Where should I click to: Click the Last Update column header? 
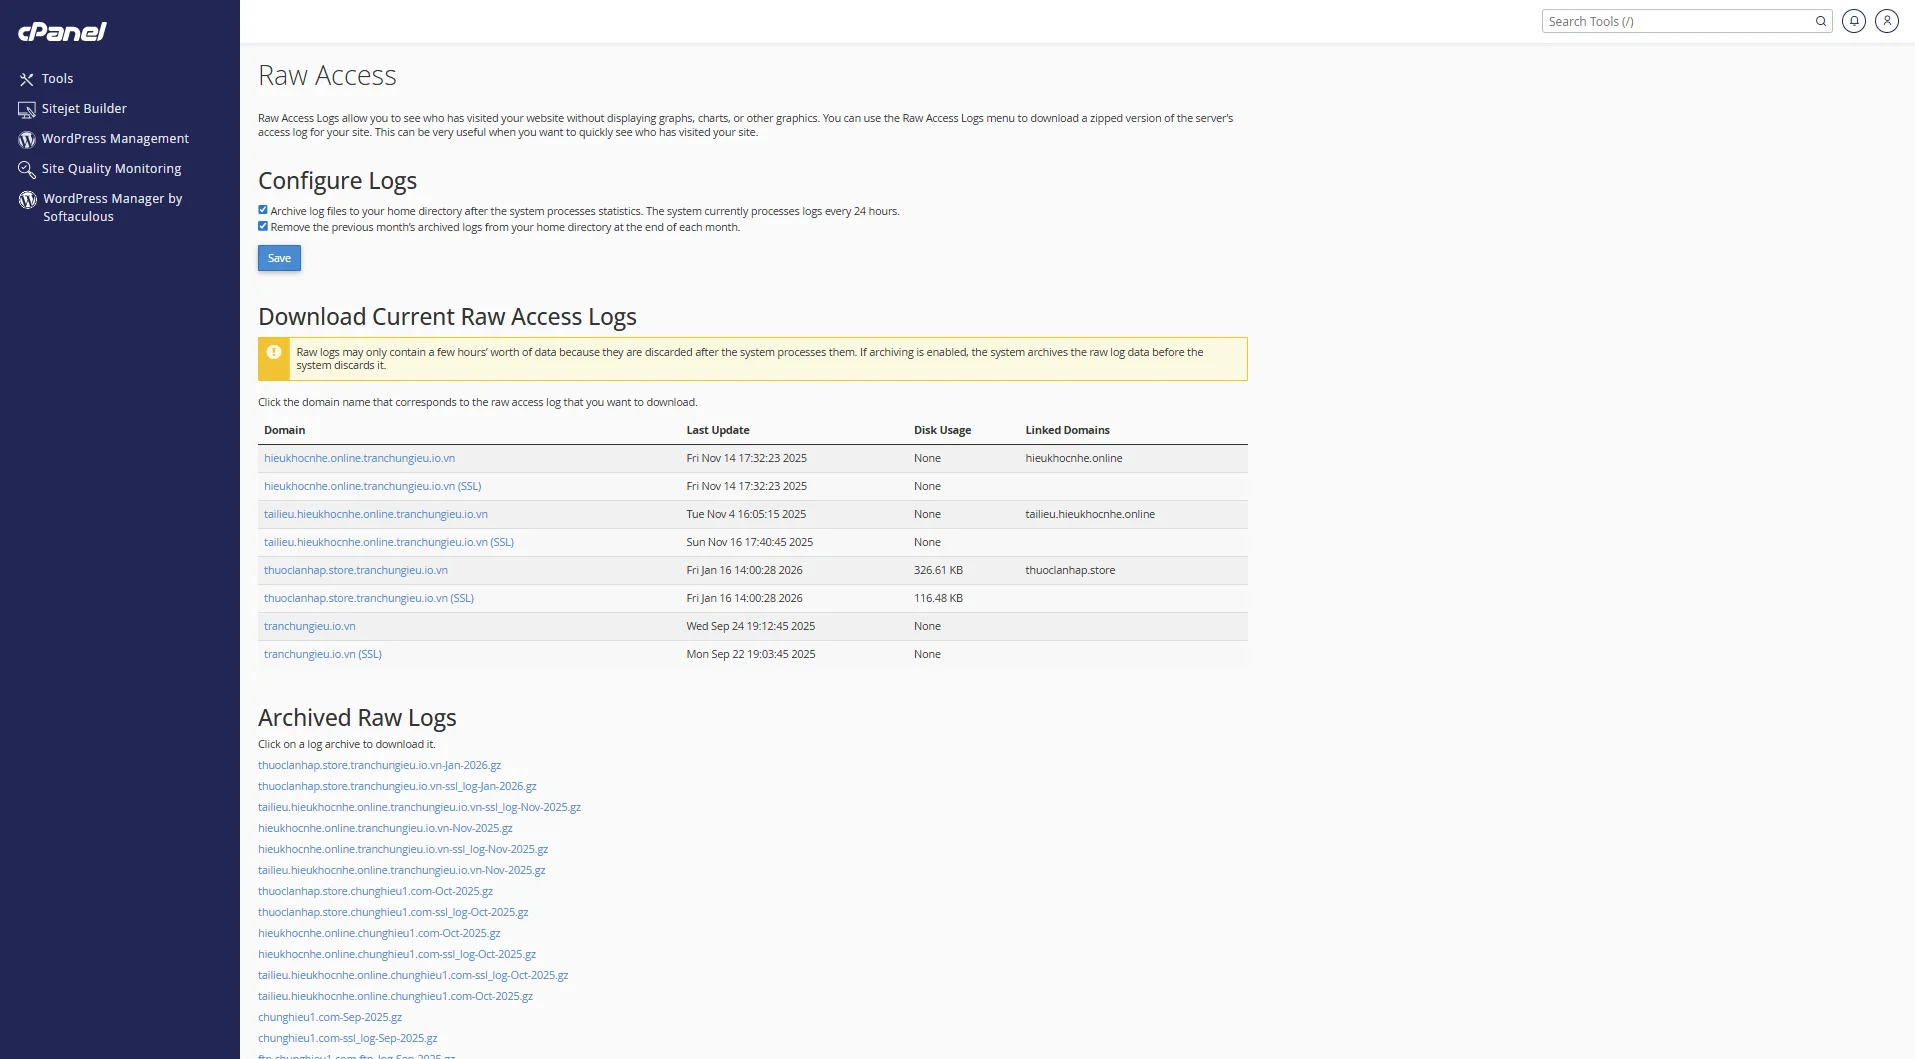718,430
